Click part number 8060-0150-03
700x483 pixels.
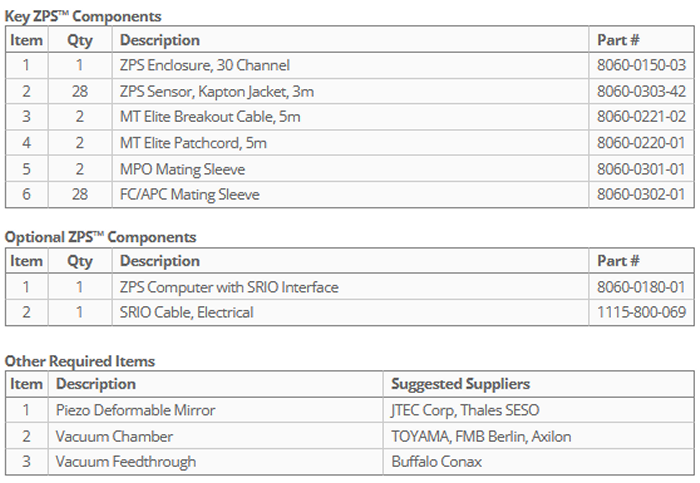(641, 66)
